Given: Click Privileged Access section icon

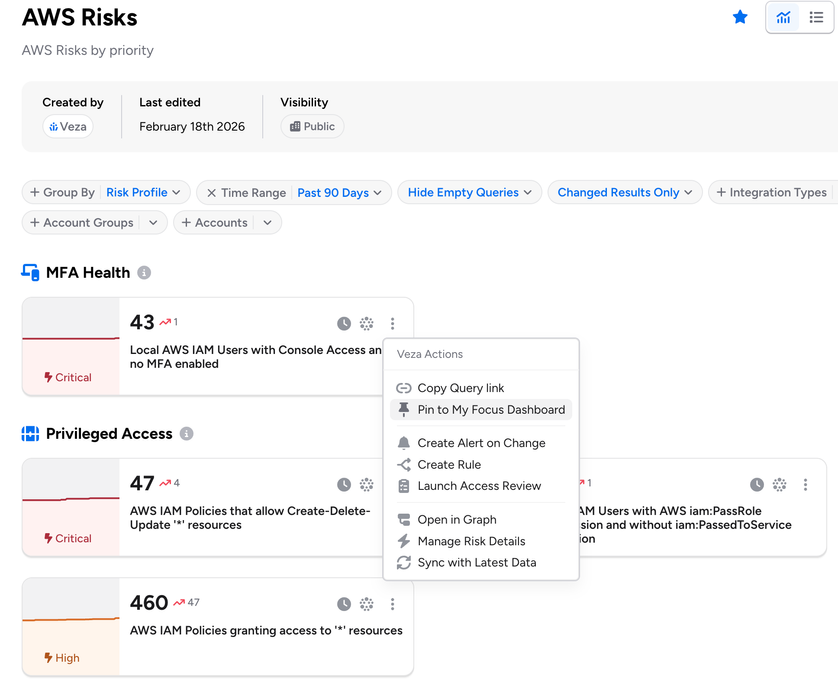Looking at the screenshot, I should (x=30, y=434).
